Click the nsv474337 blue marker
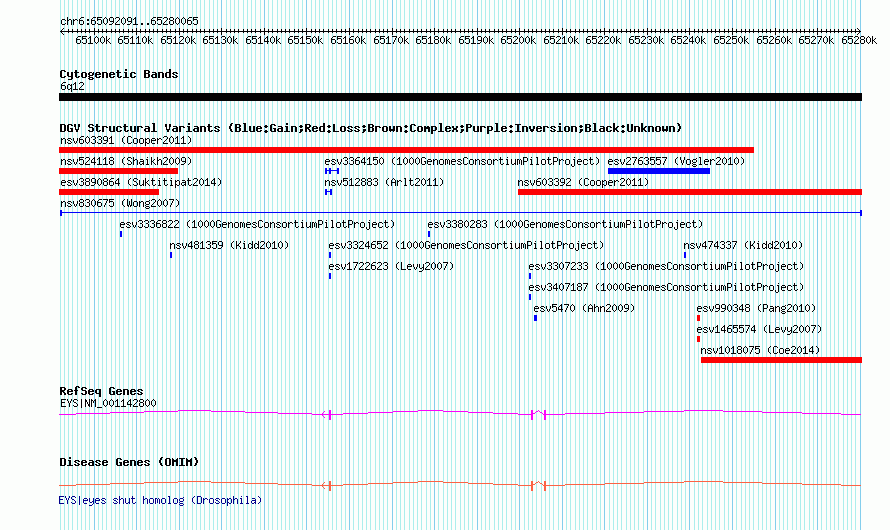The image size is (890, 530). click(x=685, y=255)
